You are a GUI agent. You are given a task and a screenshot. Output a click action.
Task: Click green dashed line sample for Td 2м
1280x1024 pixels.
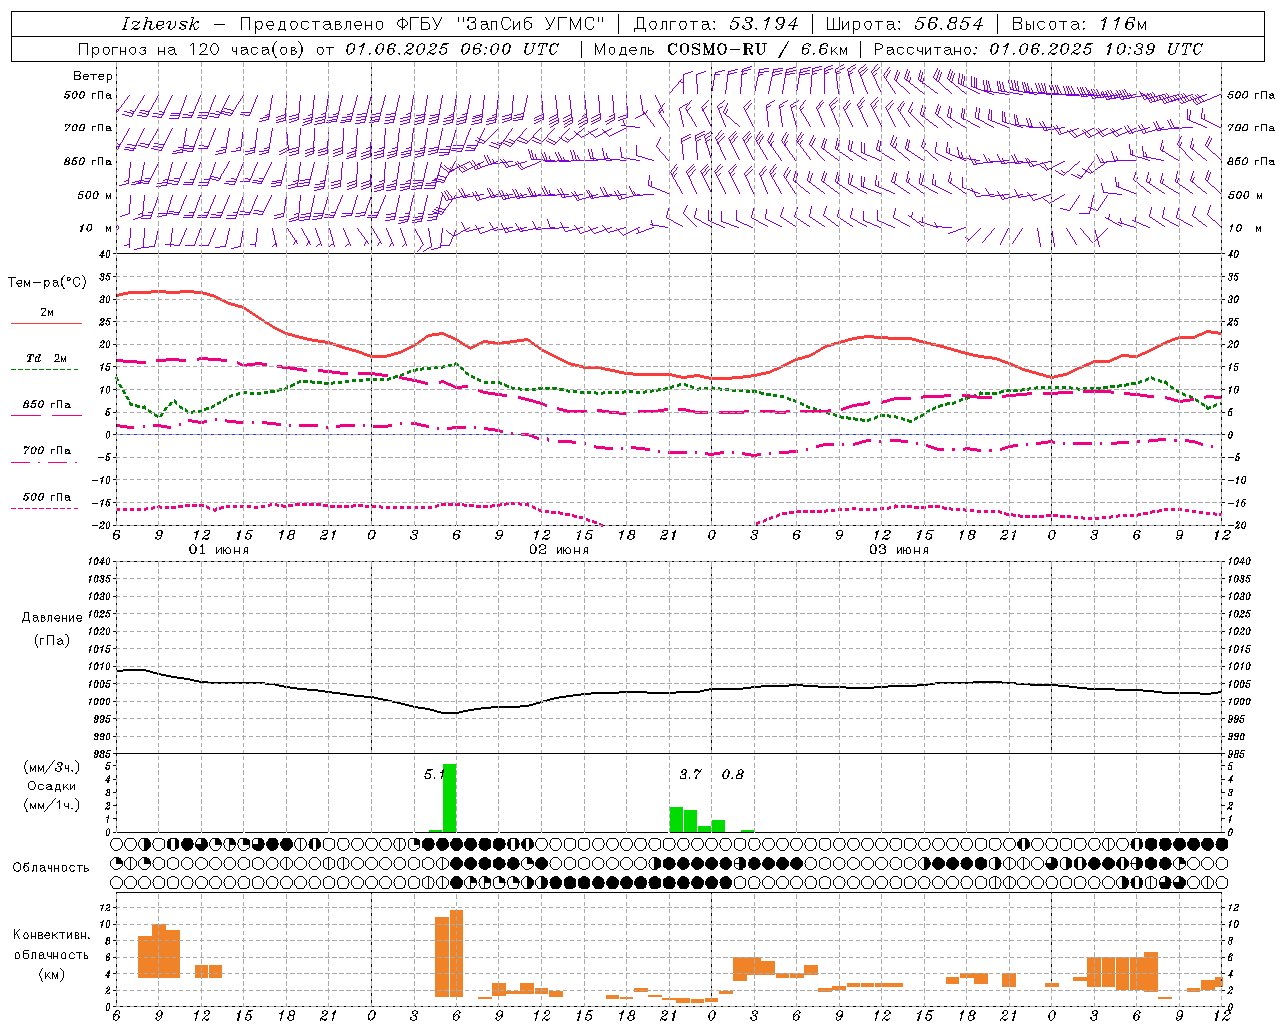coord(44,369)
